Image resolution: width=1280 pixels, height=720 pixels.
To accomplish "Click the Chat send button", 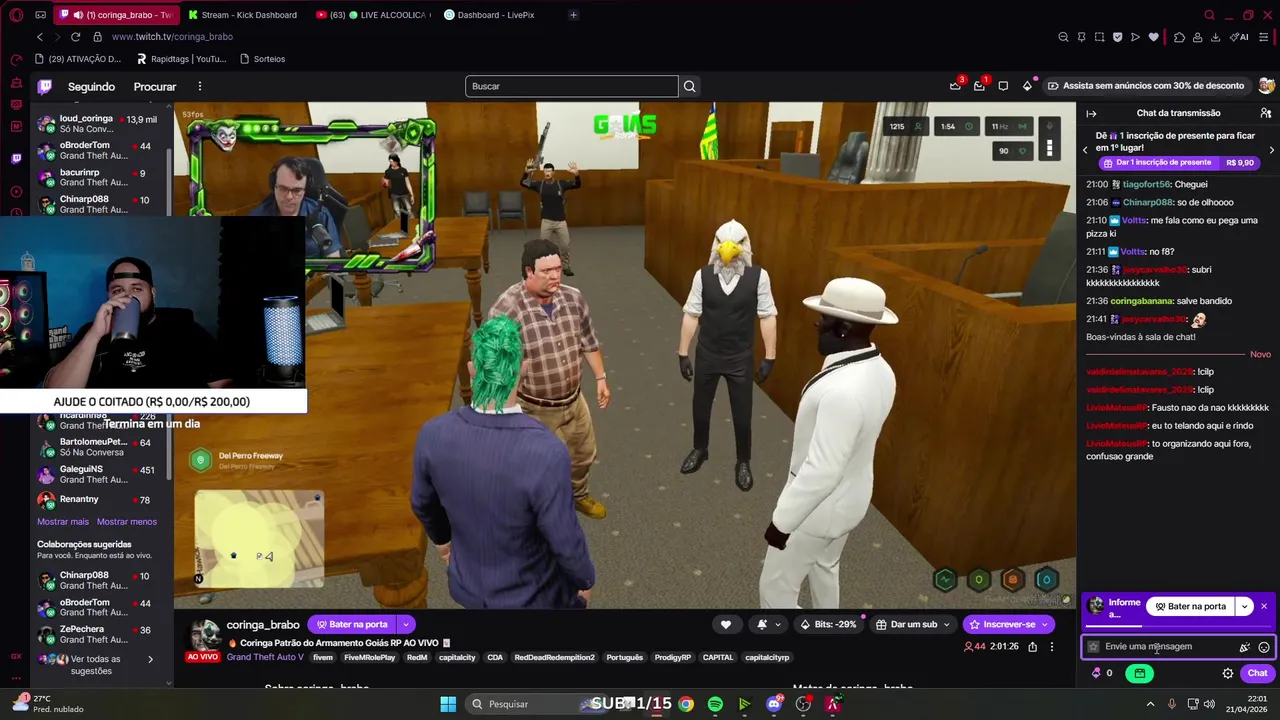I will 1257,673.
